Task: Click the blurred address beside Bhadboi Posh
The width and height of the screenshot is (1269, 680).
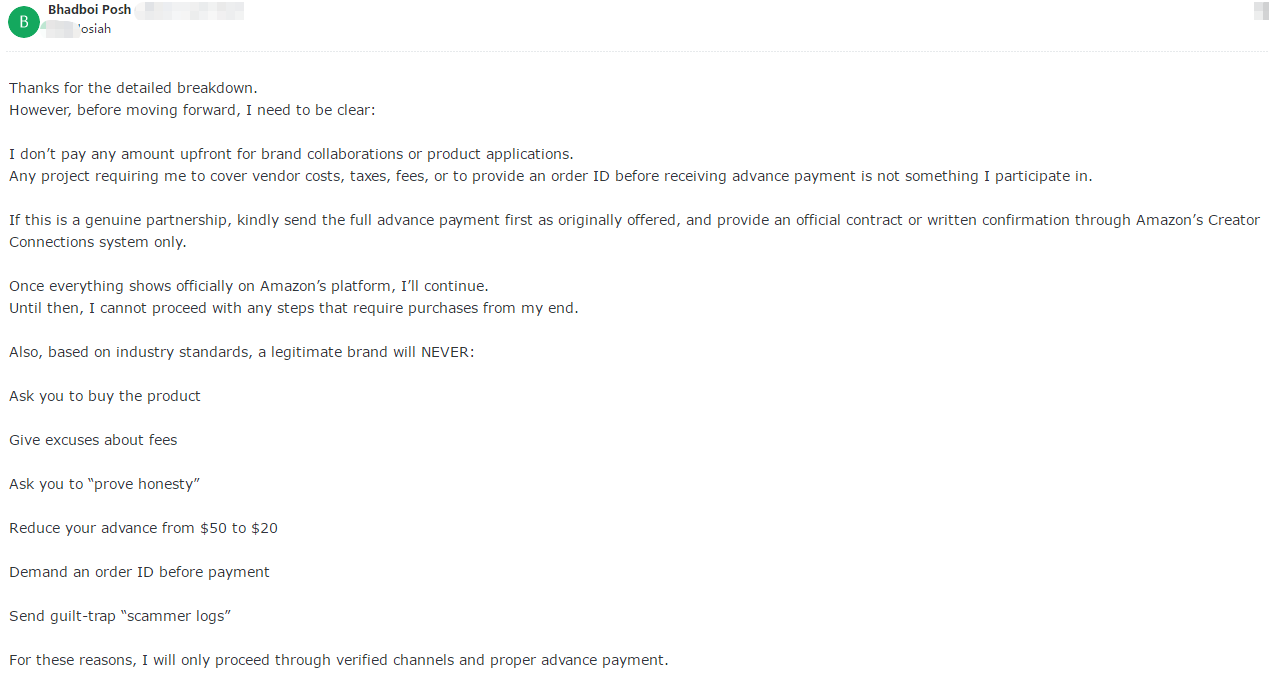Action: pos(190,11)
